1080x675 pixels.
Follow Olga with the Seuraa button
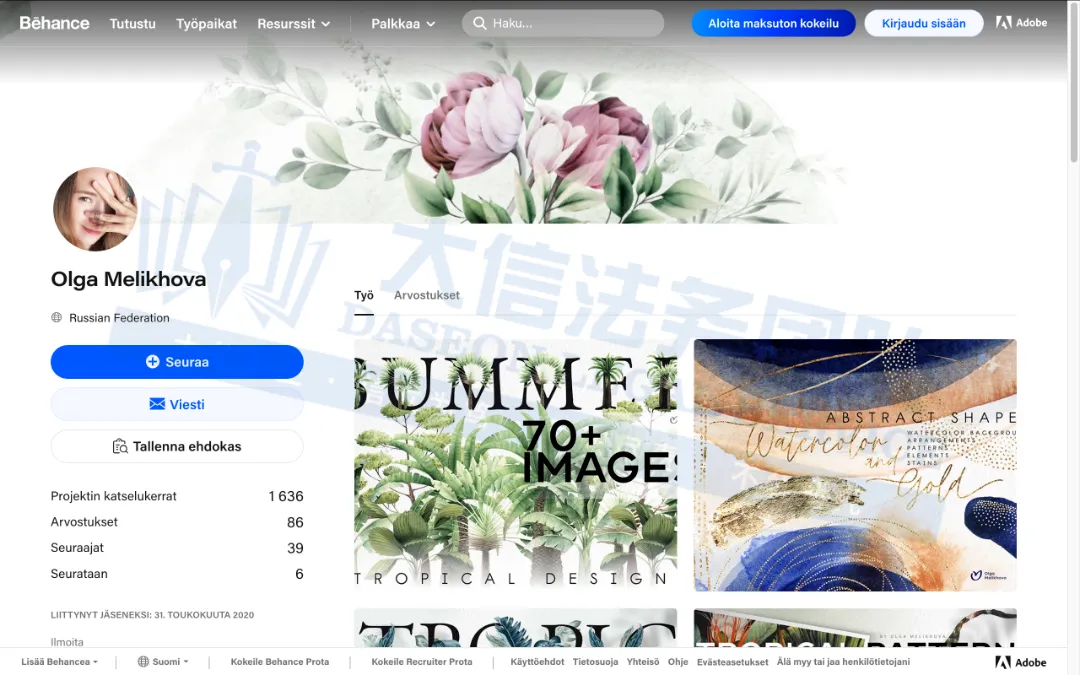[177, 362]
